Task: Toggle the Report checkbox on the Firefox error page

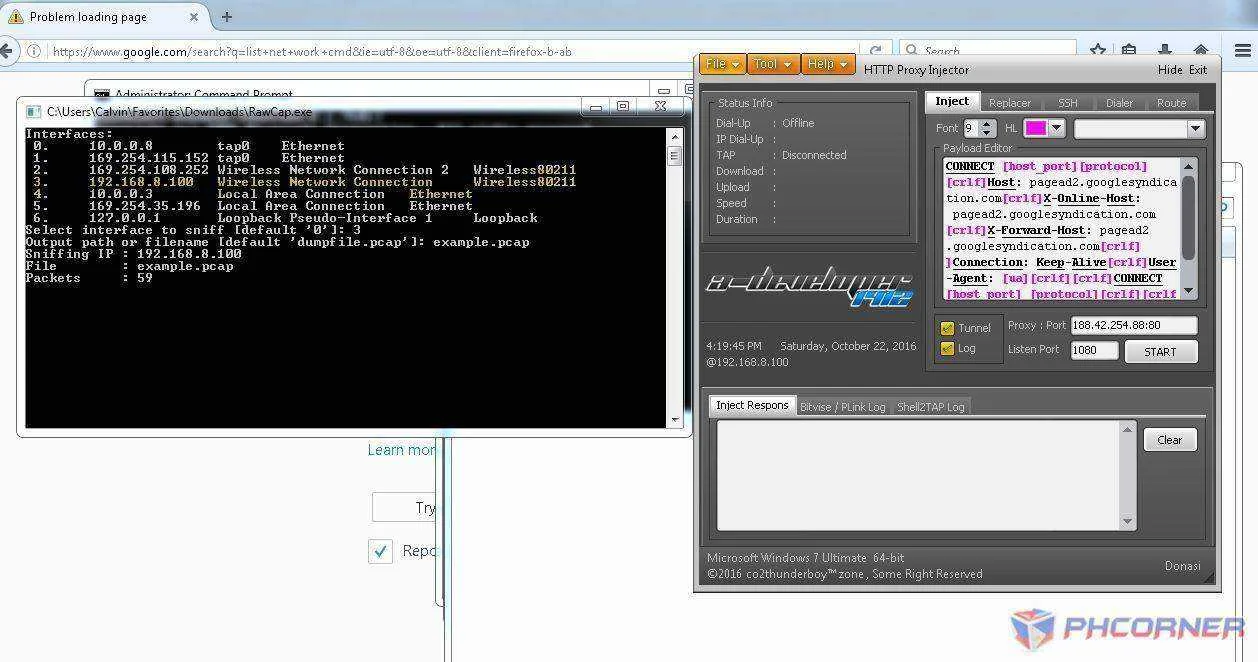Action: 380,551
